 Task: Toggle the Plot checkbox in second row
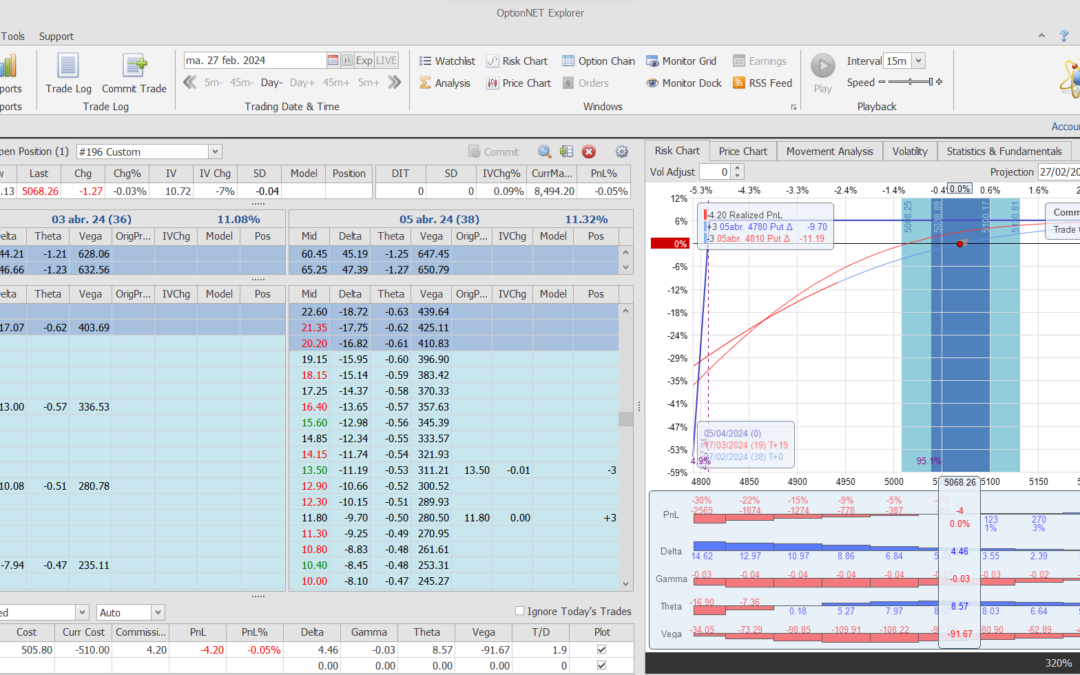tap(600, 665)
